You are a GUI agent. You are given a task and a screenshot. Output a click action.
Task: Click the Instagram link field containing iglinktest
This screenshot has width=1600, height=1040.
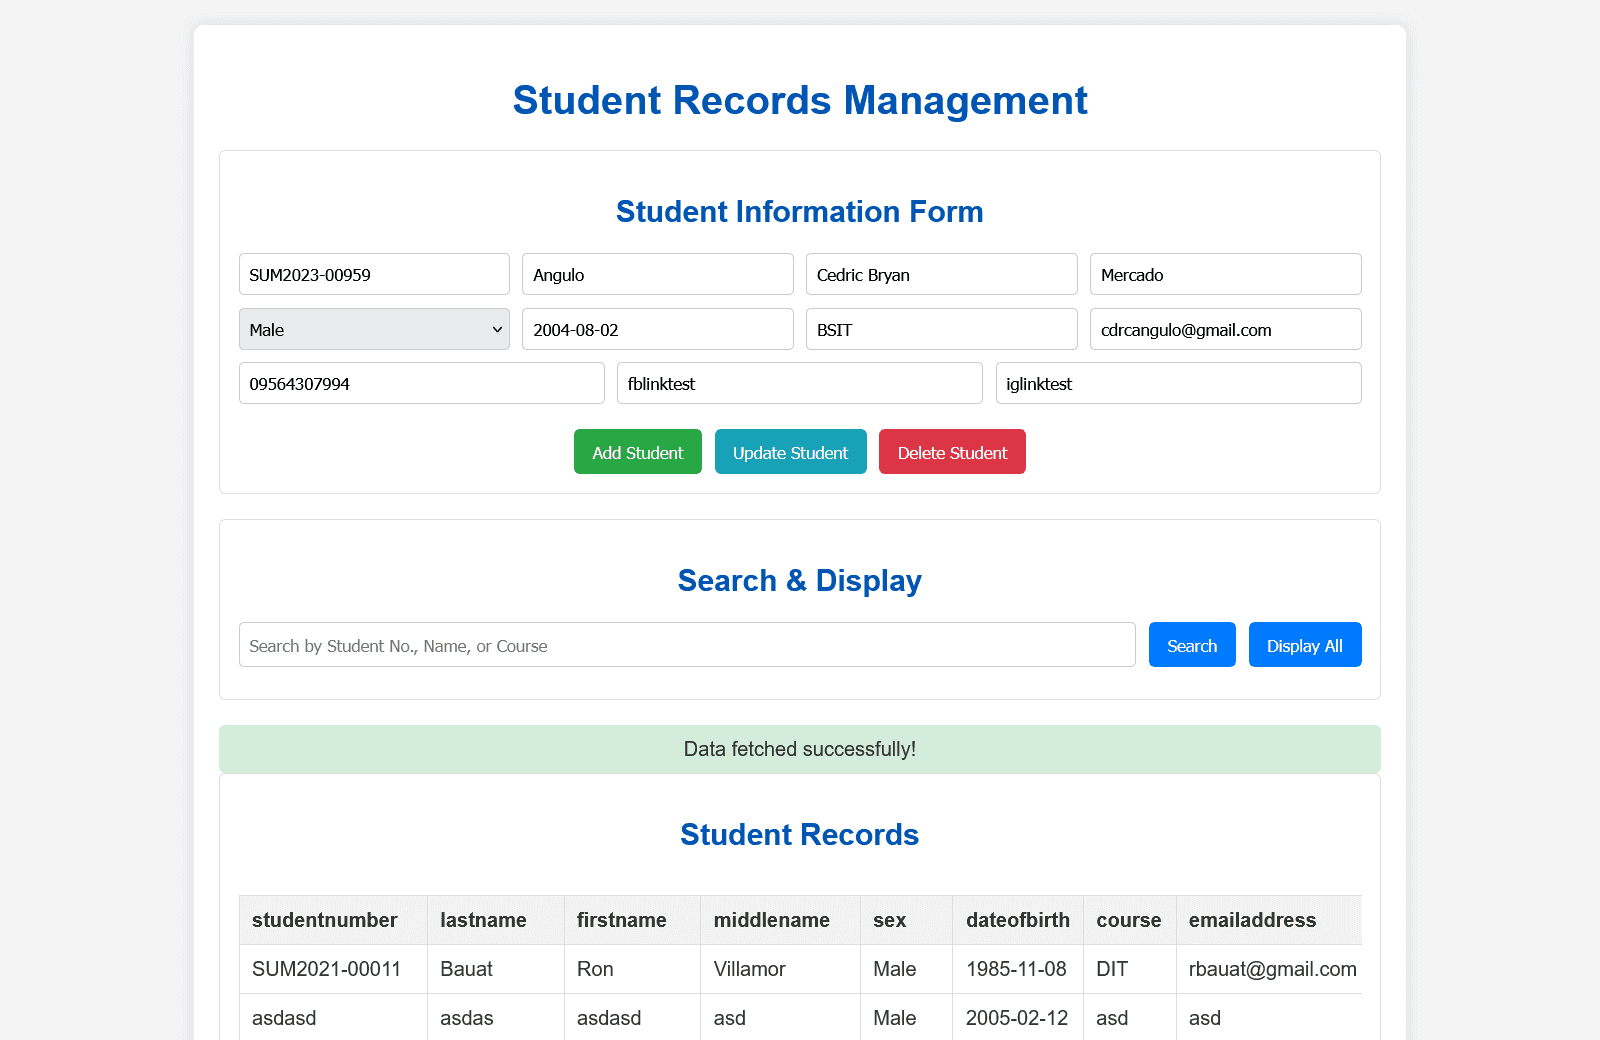(x=1178, y=383)
